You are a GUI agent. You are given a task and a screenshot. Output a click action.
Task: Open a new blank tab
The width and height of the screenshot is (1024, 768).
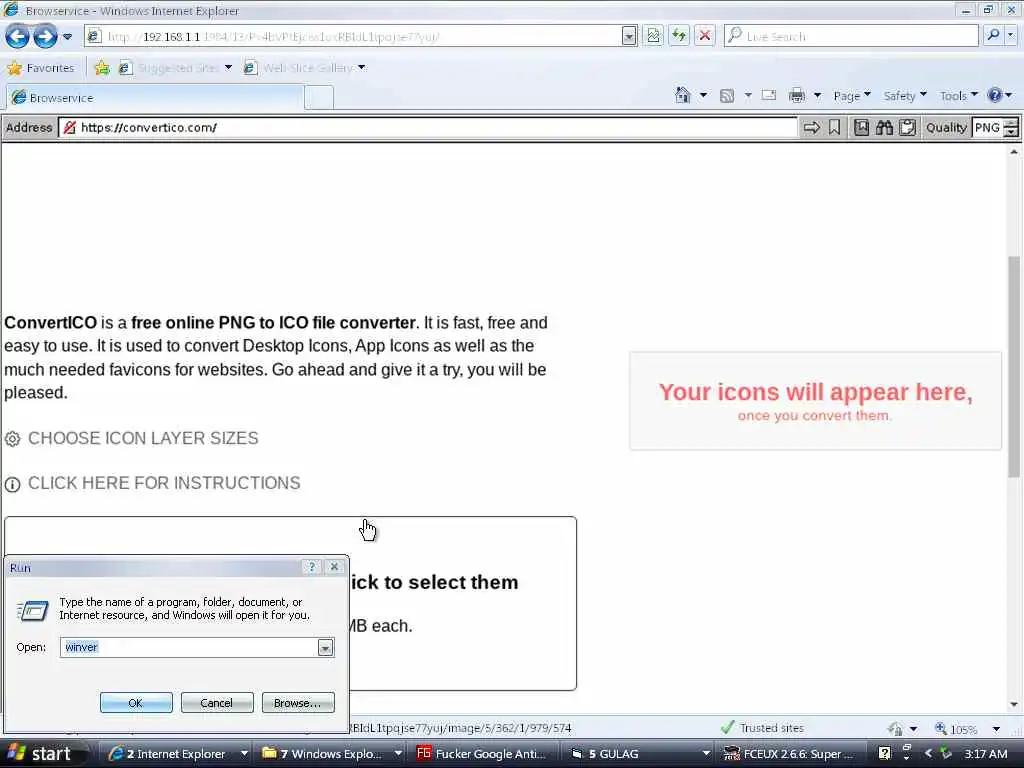click(x=319, y=98)
